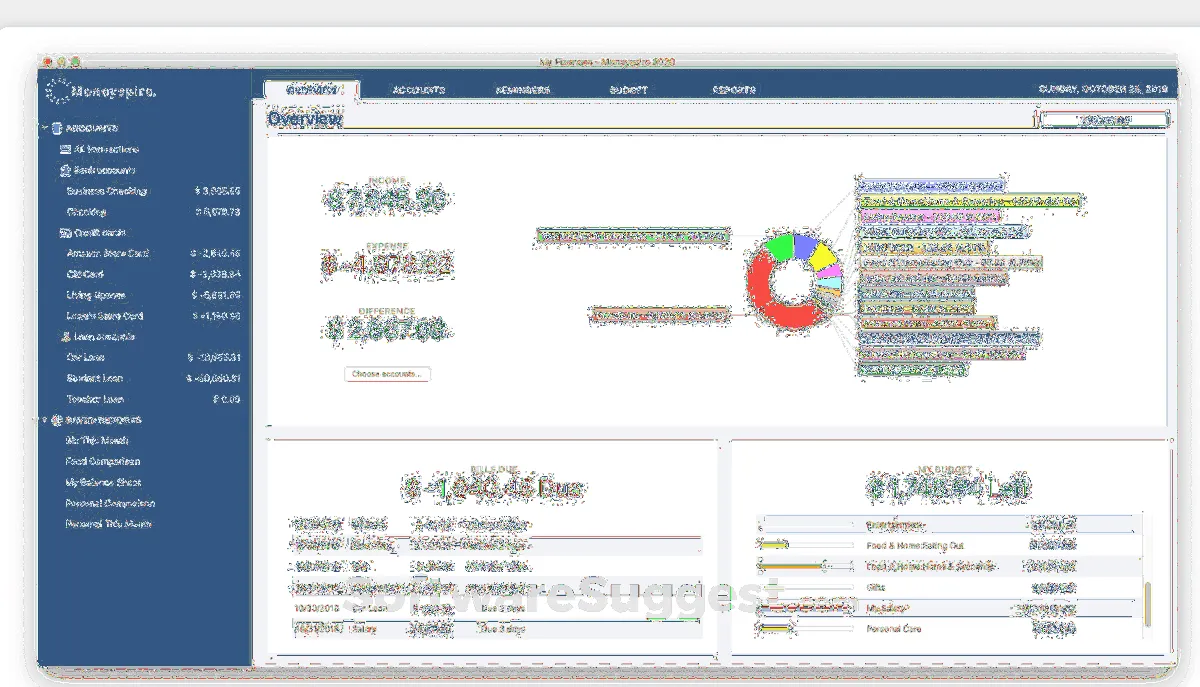The image size is (1200, 687).
Task: Click the Loan accounts group icon
Action: [x=66, y=336]
